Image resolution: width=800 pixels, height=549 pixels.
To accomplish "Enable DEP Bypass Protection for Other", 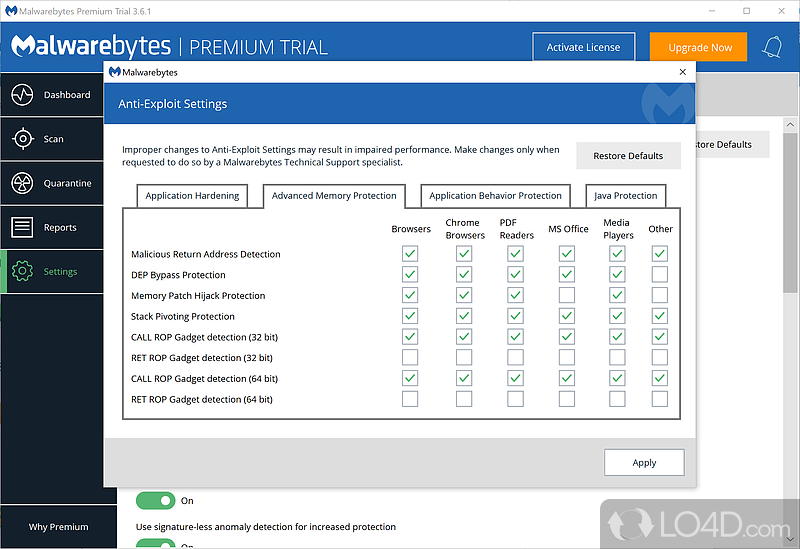I will coord(659,275).
